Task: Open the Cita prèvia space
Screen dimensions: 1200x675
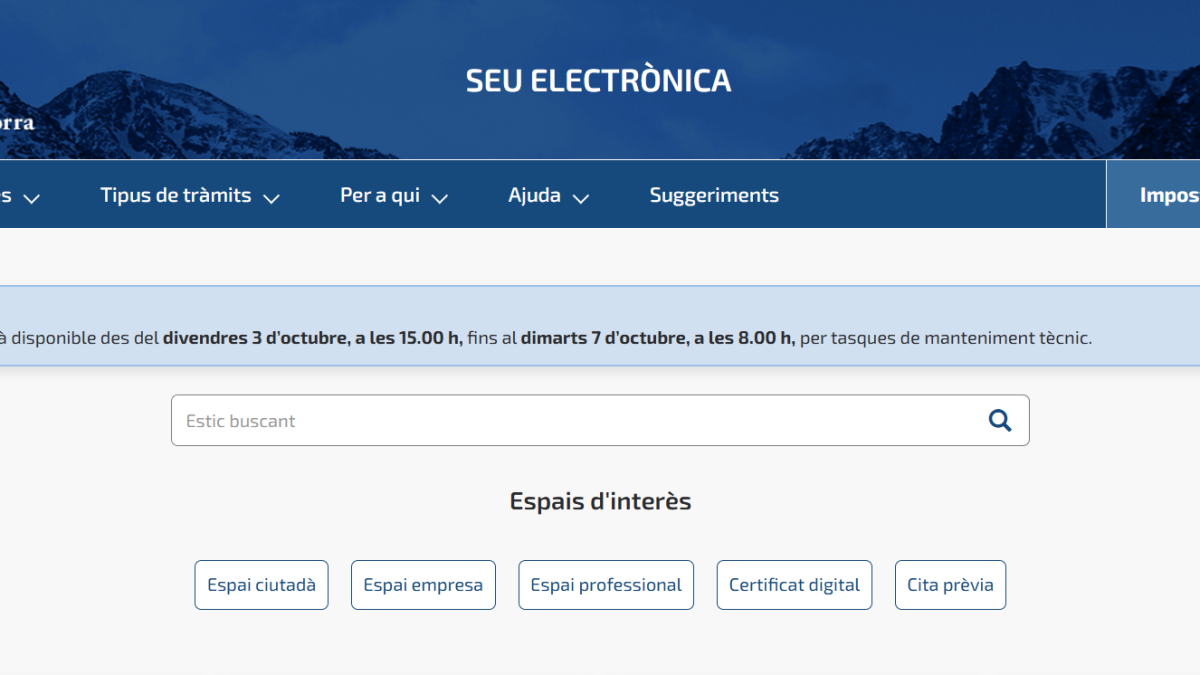Action: click(x=950, y=585)
